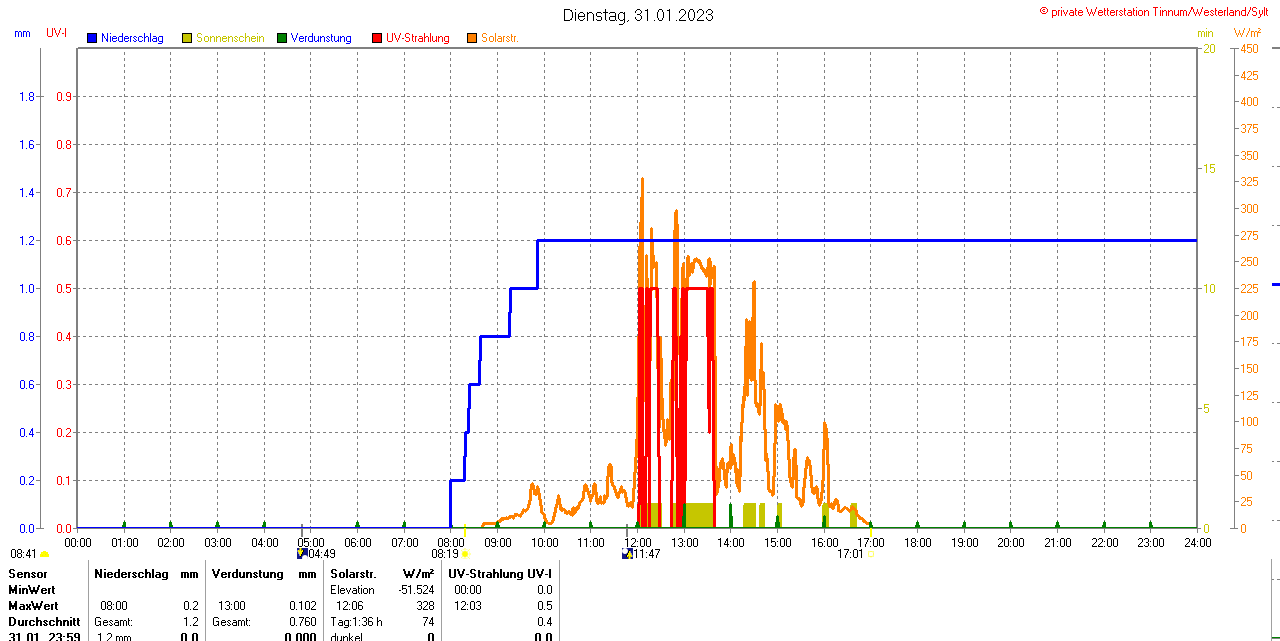The width and height of the screenshot is (1280, 641).
Task: Click the moon phase icon at 04:49
Action: (x=302, y=553)
